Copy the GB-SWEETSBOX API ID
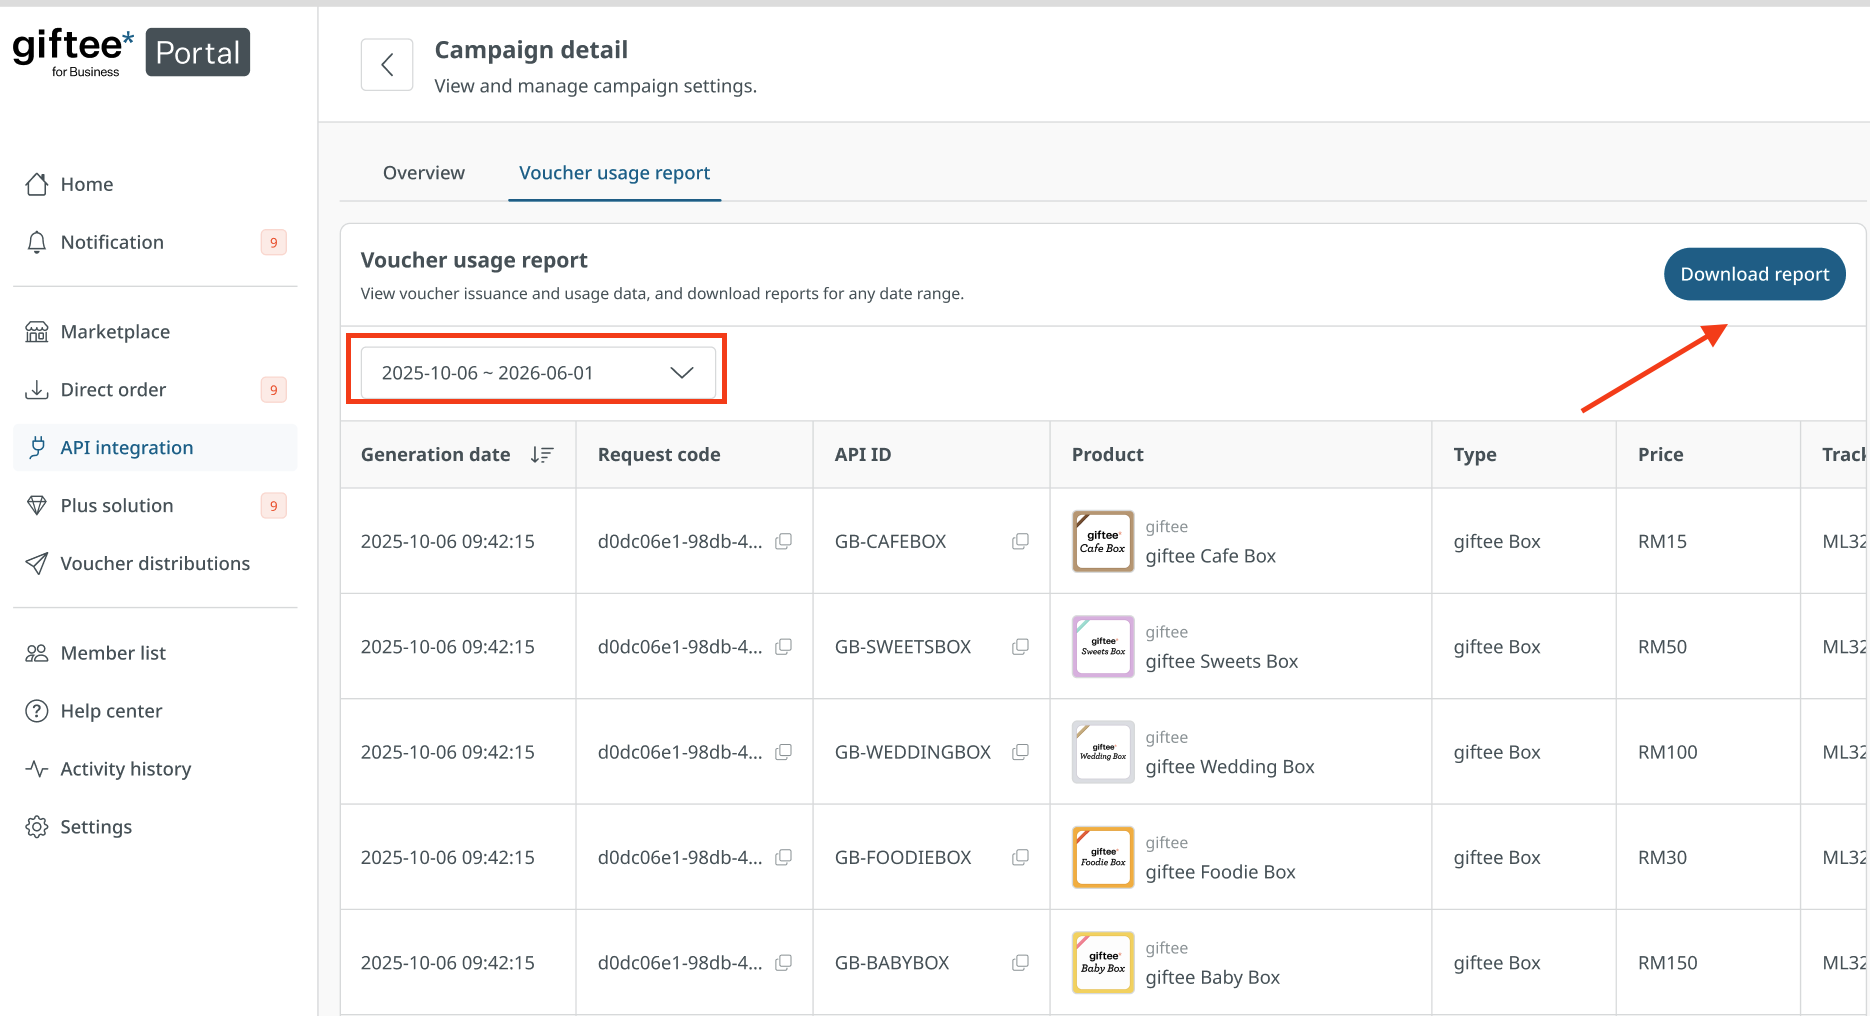1870x1016 pixels. (x=1020, y=647)
